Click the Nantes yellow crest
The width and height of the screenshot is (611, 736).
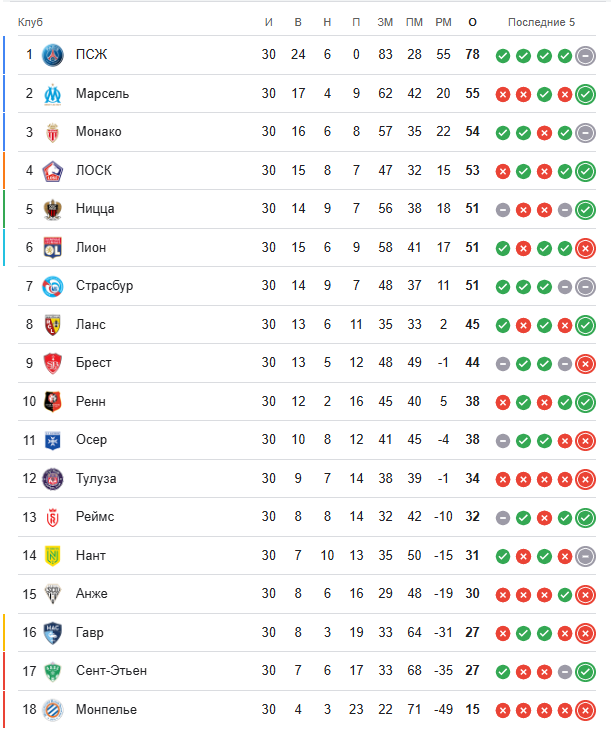click(x=53, y=556)
